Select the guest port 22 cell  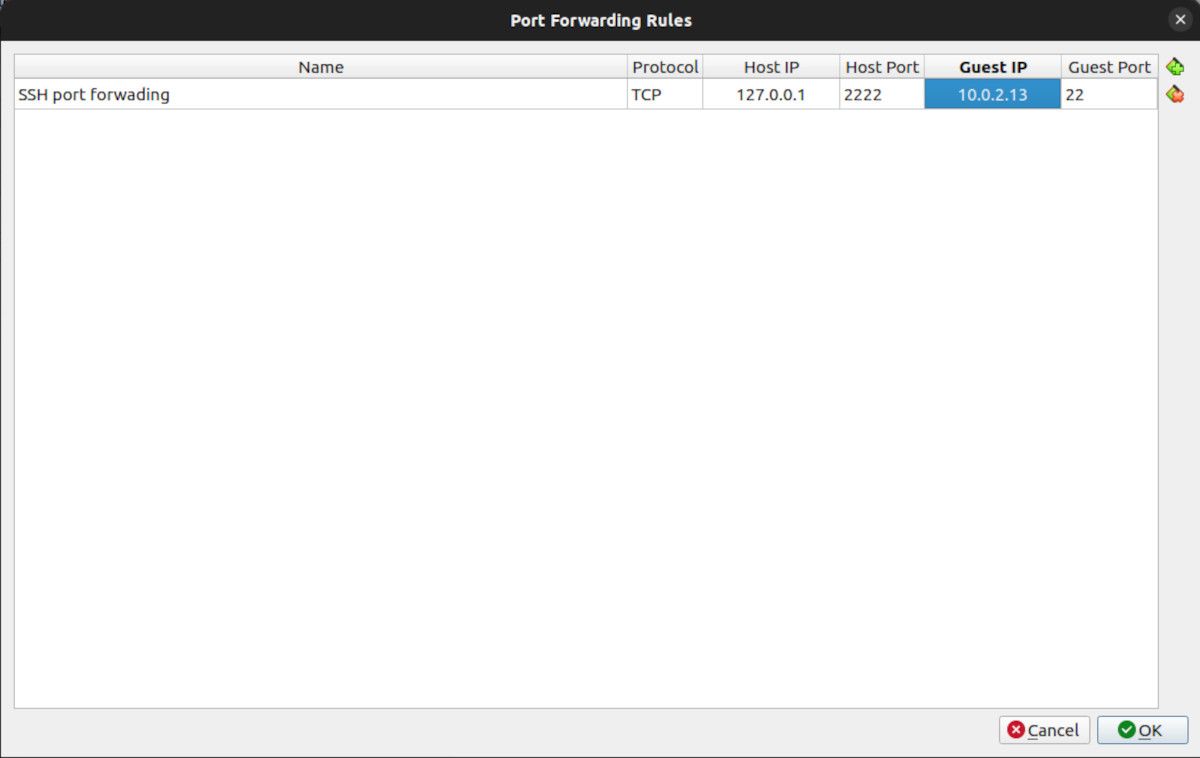[x=1109, y=95]
